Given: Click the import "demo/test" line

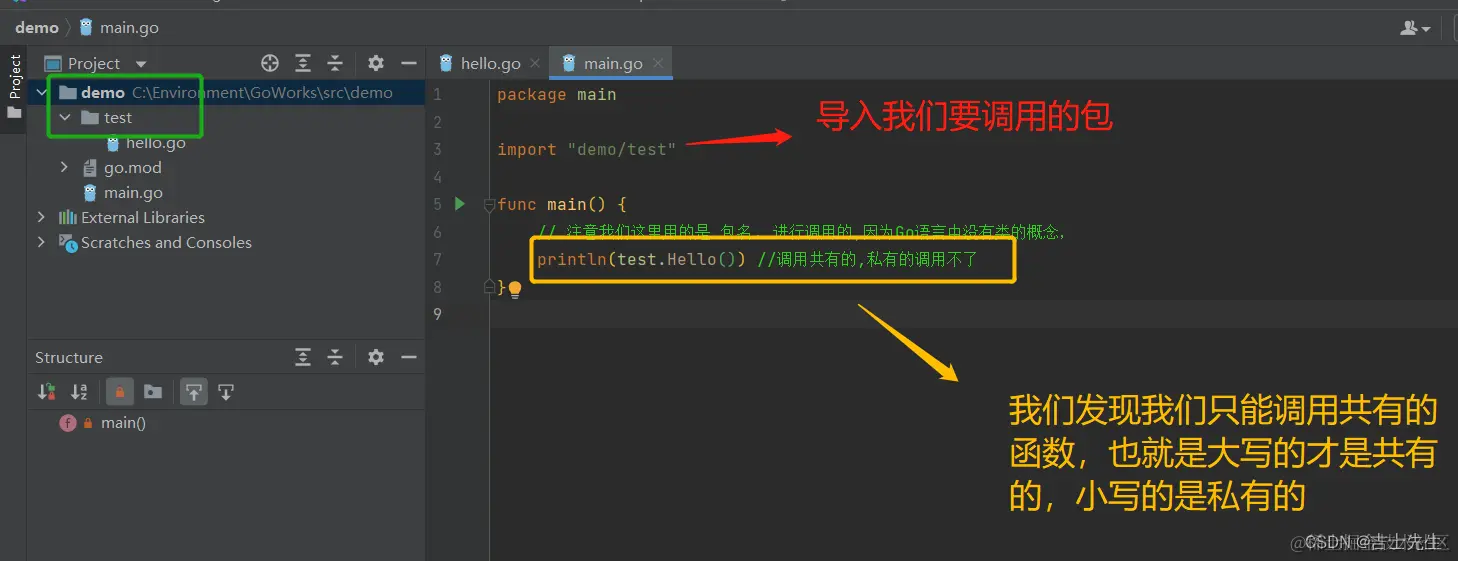Looking at the screenshot, I should (x=586, y=150).
